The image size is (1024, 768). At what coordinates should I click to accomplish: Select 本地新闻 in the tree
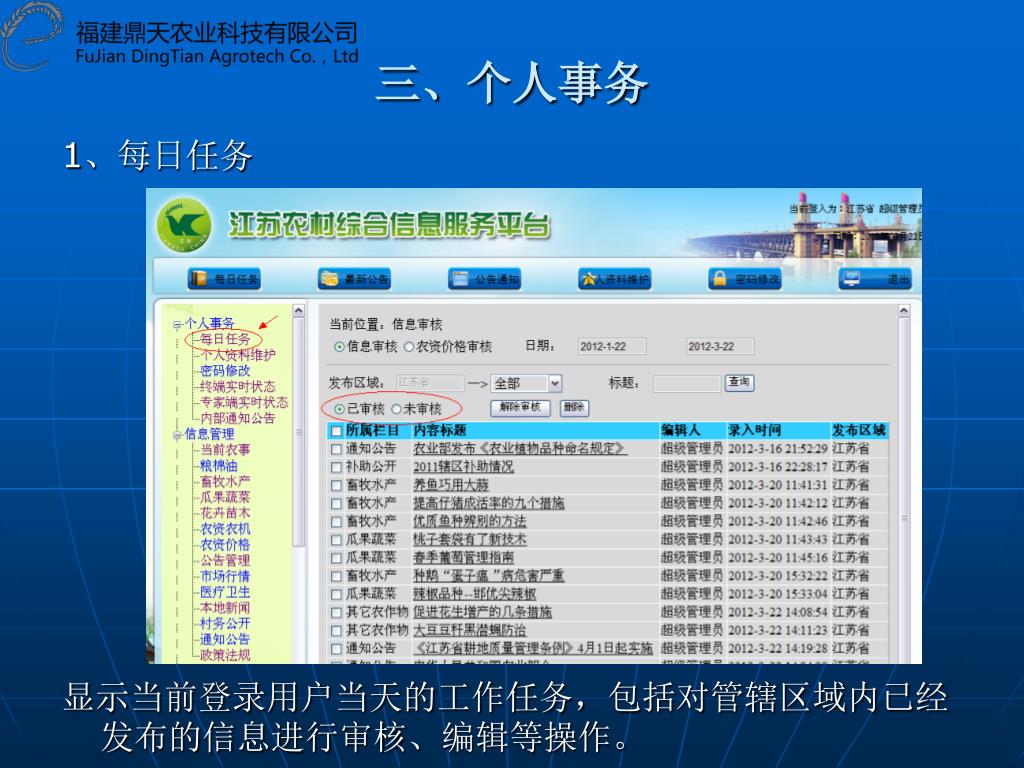tap(225, 608)
